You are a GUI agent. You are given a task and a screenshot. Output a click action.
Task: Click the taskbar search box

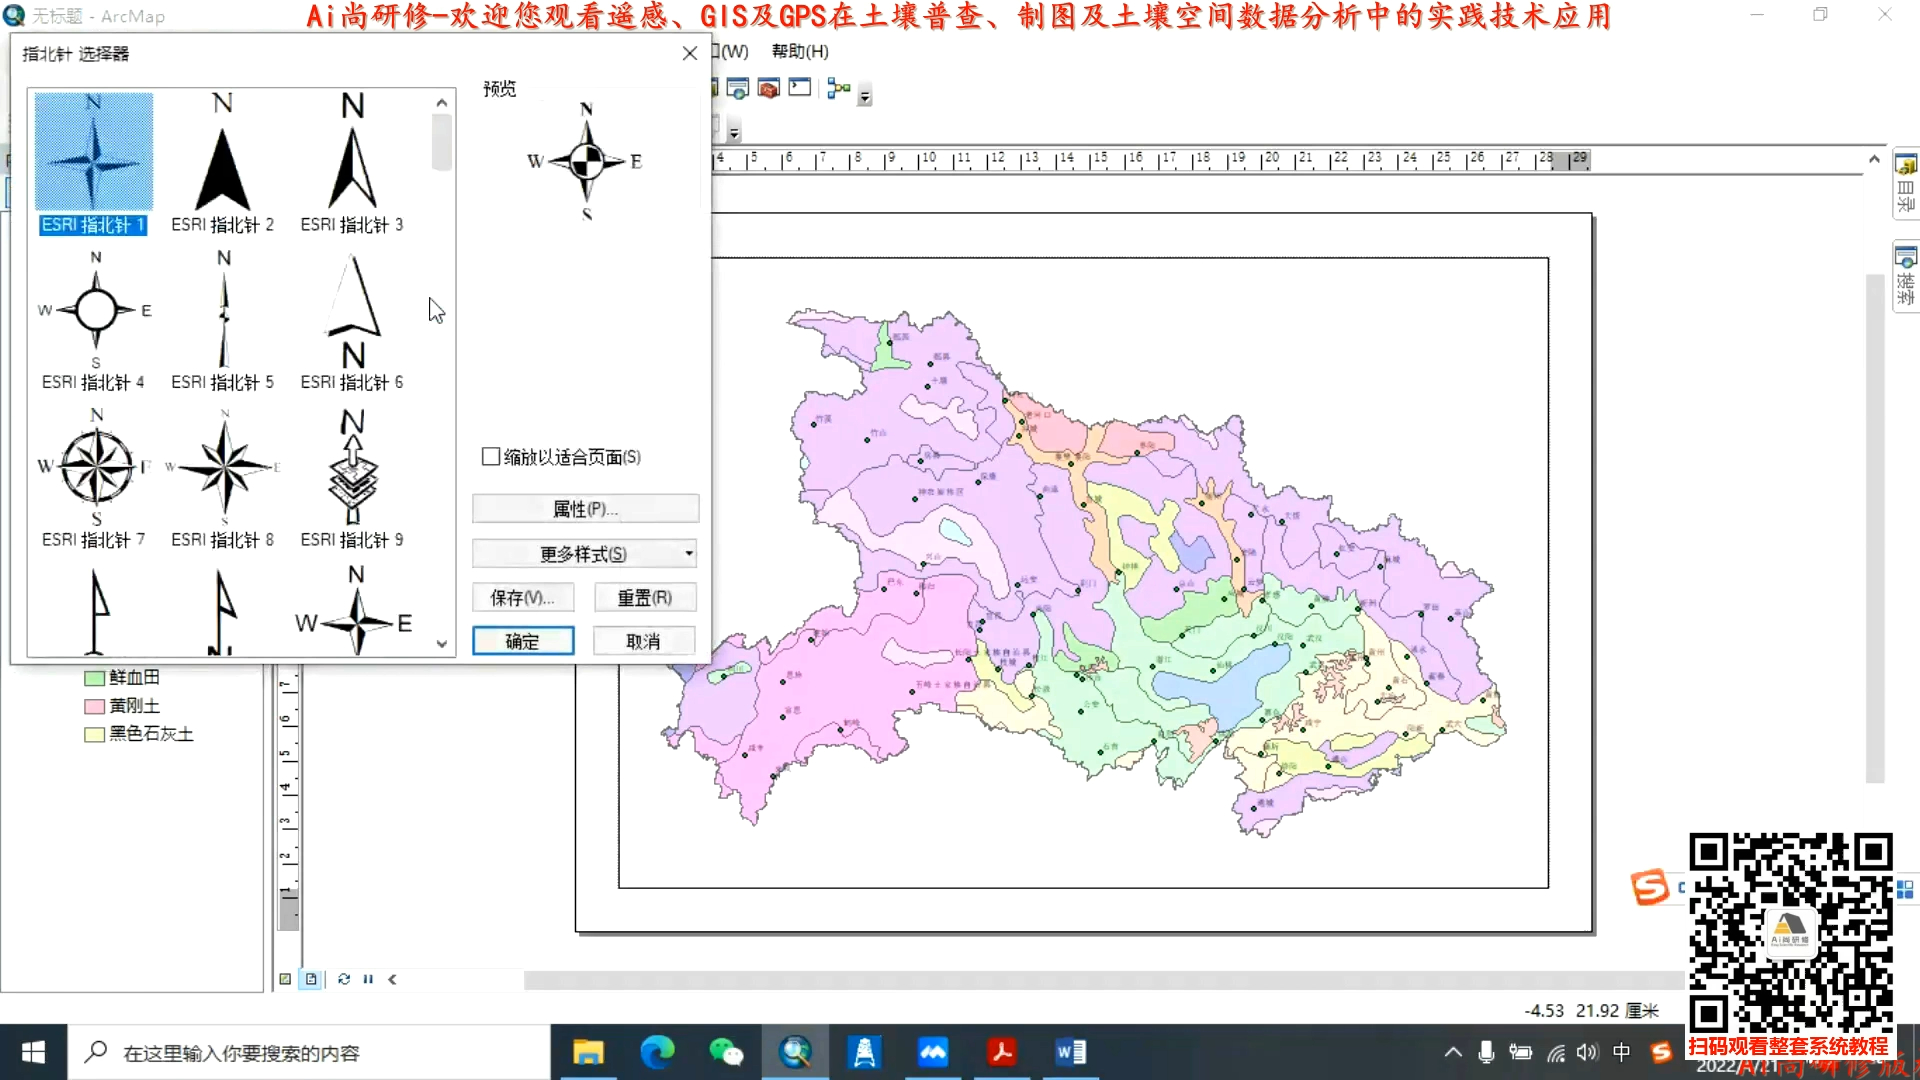pyautogui.click(x=309, y=1052)
